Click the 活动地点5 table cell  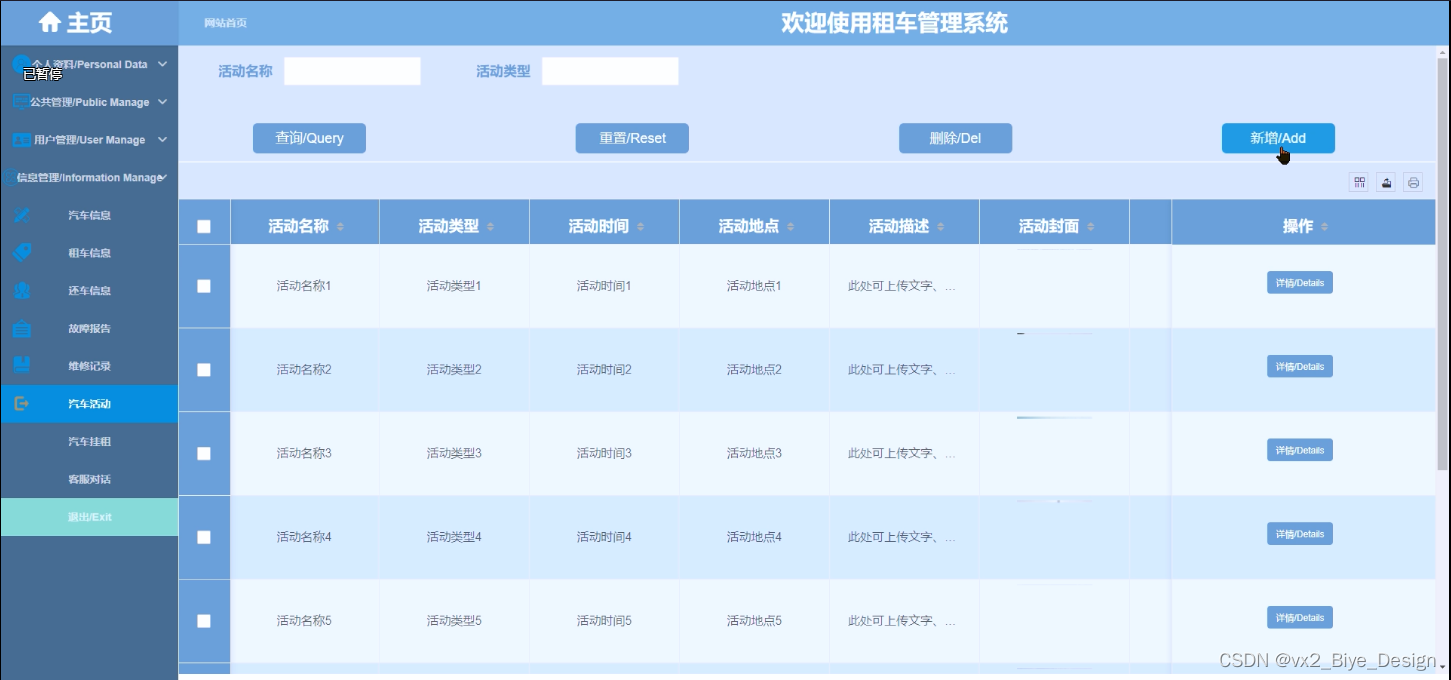pos(754,621)
